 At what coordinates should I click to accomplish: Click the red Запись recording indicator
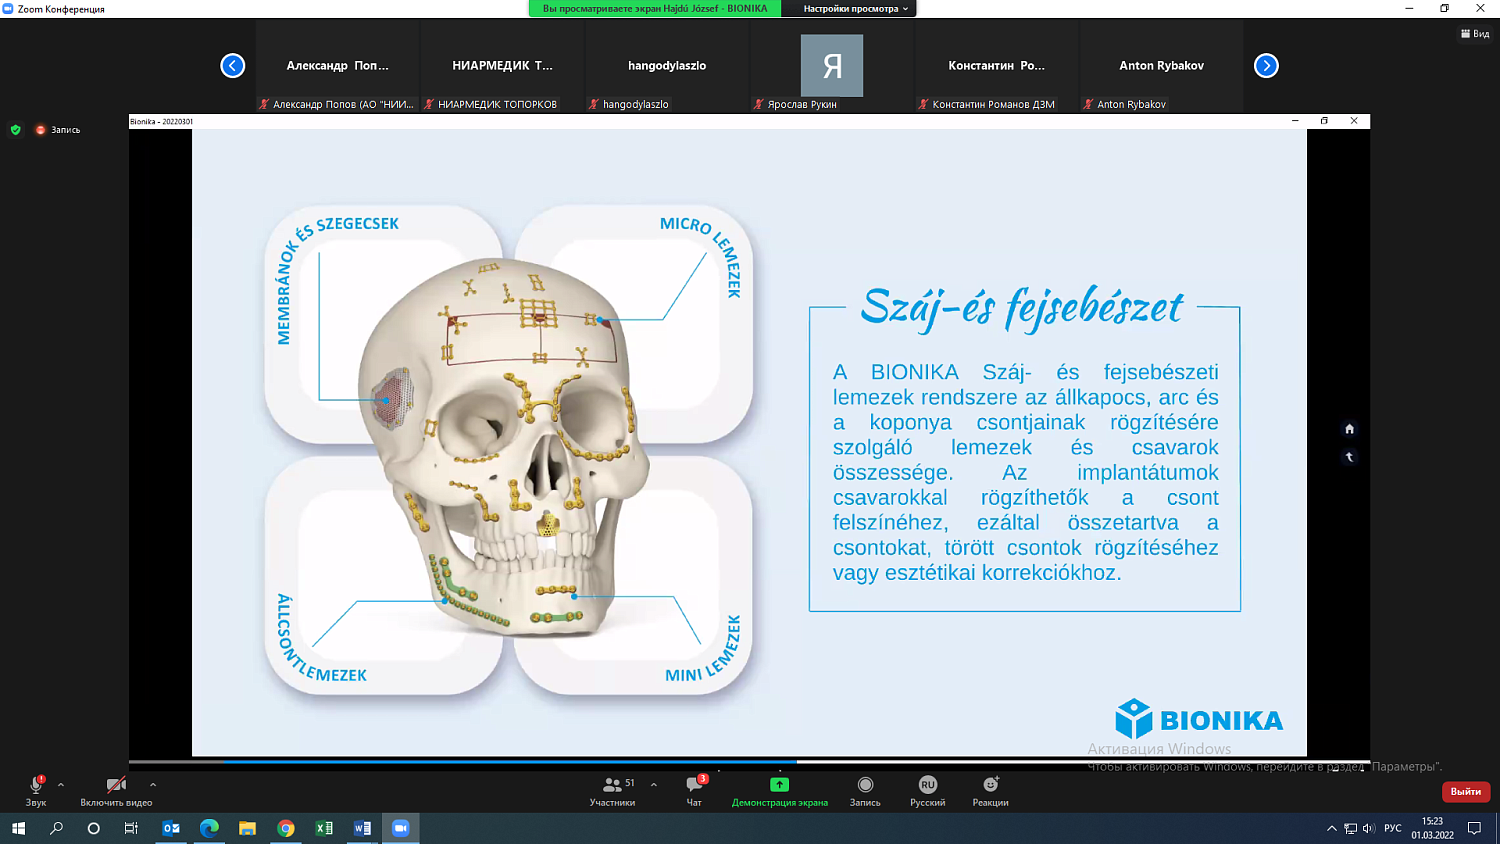pos(58,130)
